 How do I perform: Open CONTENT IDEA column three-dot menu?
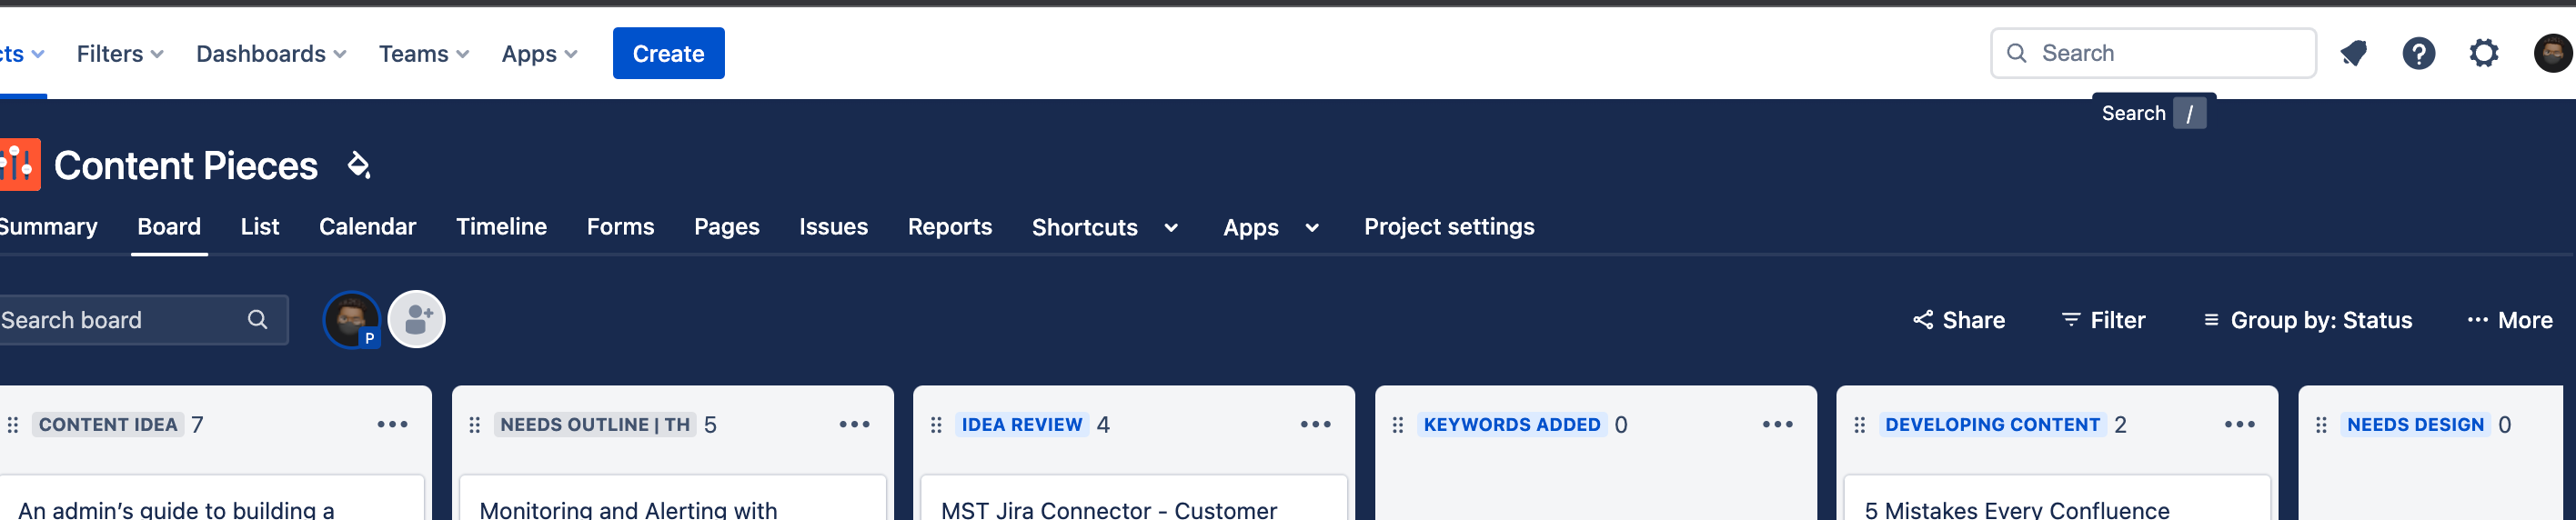[392, 425]
